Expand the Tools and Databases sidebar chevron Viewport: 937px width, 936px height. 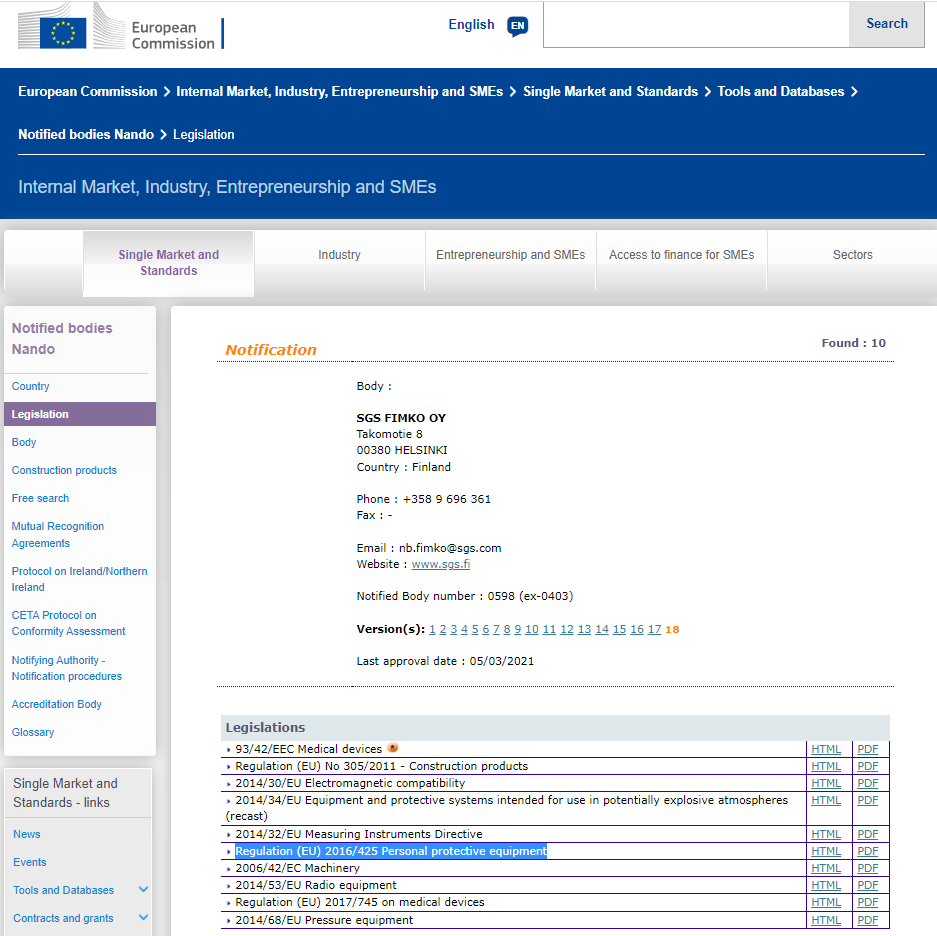click(143, 890)
